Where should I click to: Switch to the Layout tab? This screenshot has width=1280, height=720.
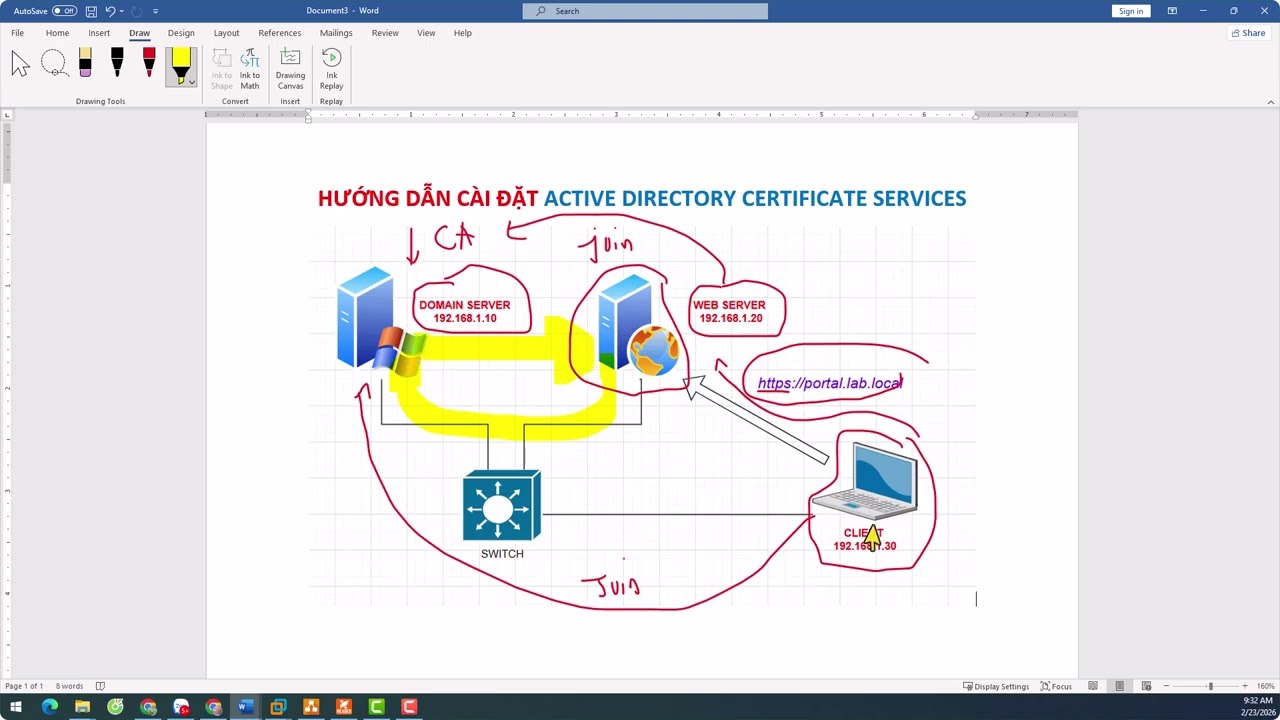click(226, 33)
